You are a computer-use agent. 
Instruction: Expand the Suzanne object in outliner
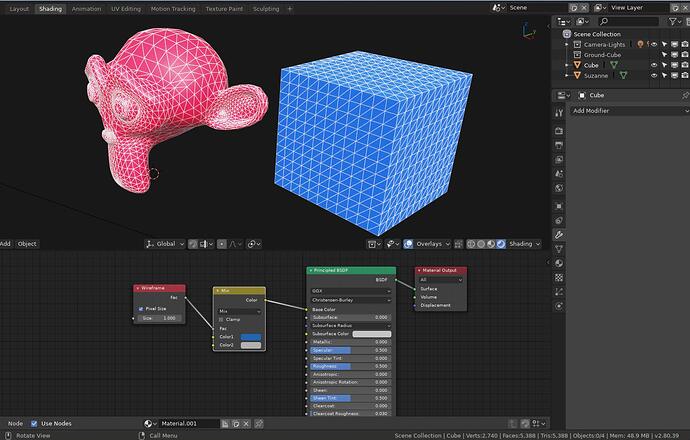click(x=567, y=76)
